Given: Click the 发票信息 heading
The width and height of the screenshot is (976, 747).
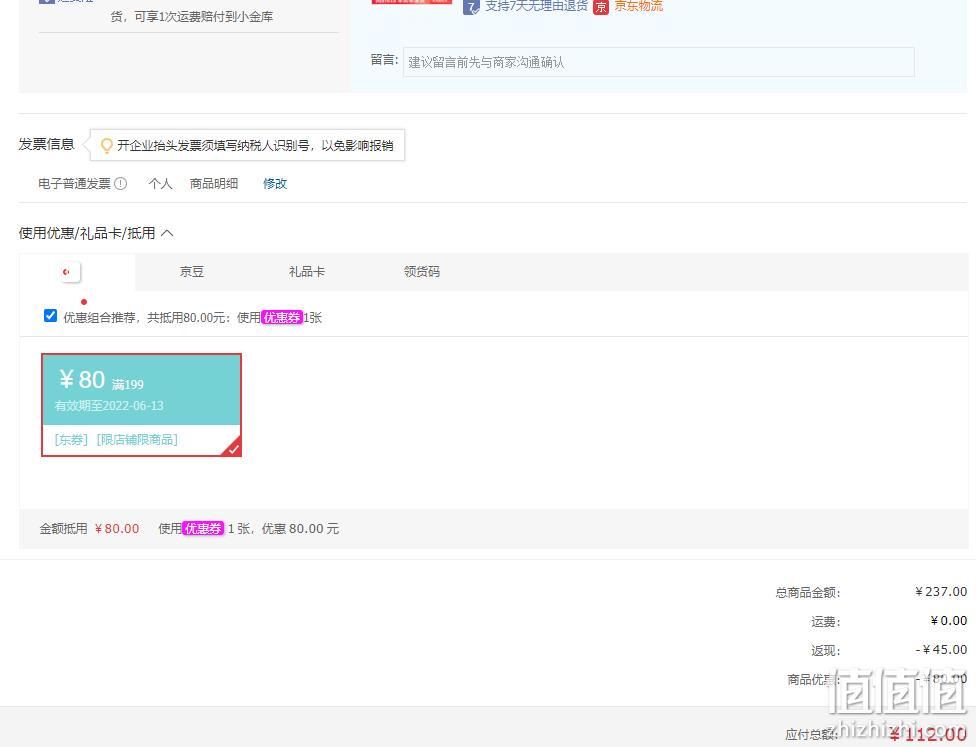Looking at the screenshot, I should click(x=47, y=144).
